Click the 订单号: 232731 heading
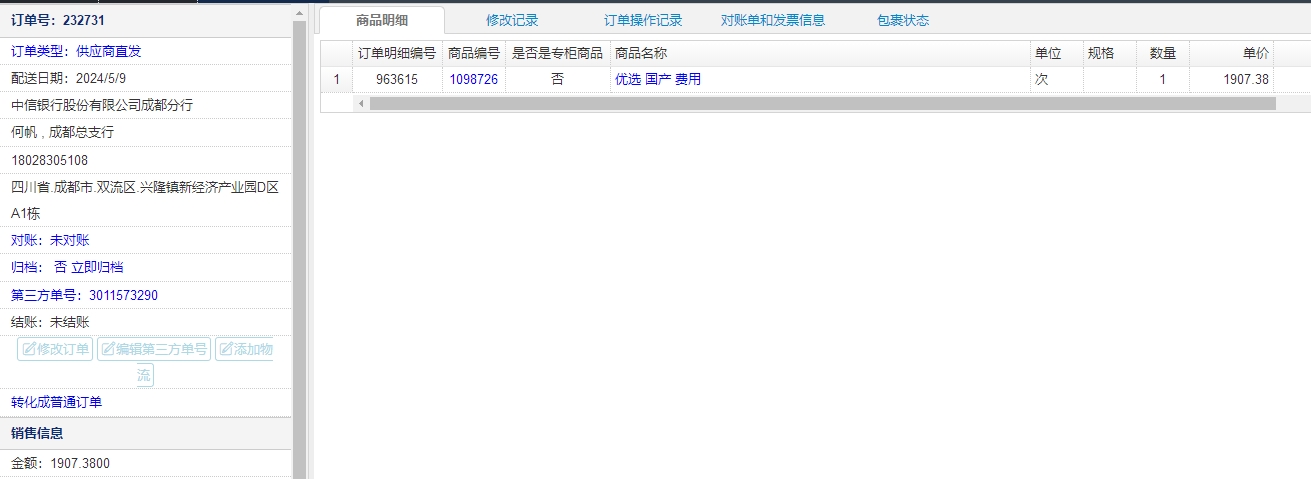The image size is (1311, 479). point(58,20)
